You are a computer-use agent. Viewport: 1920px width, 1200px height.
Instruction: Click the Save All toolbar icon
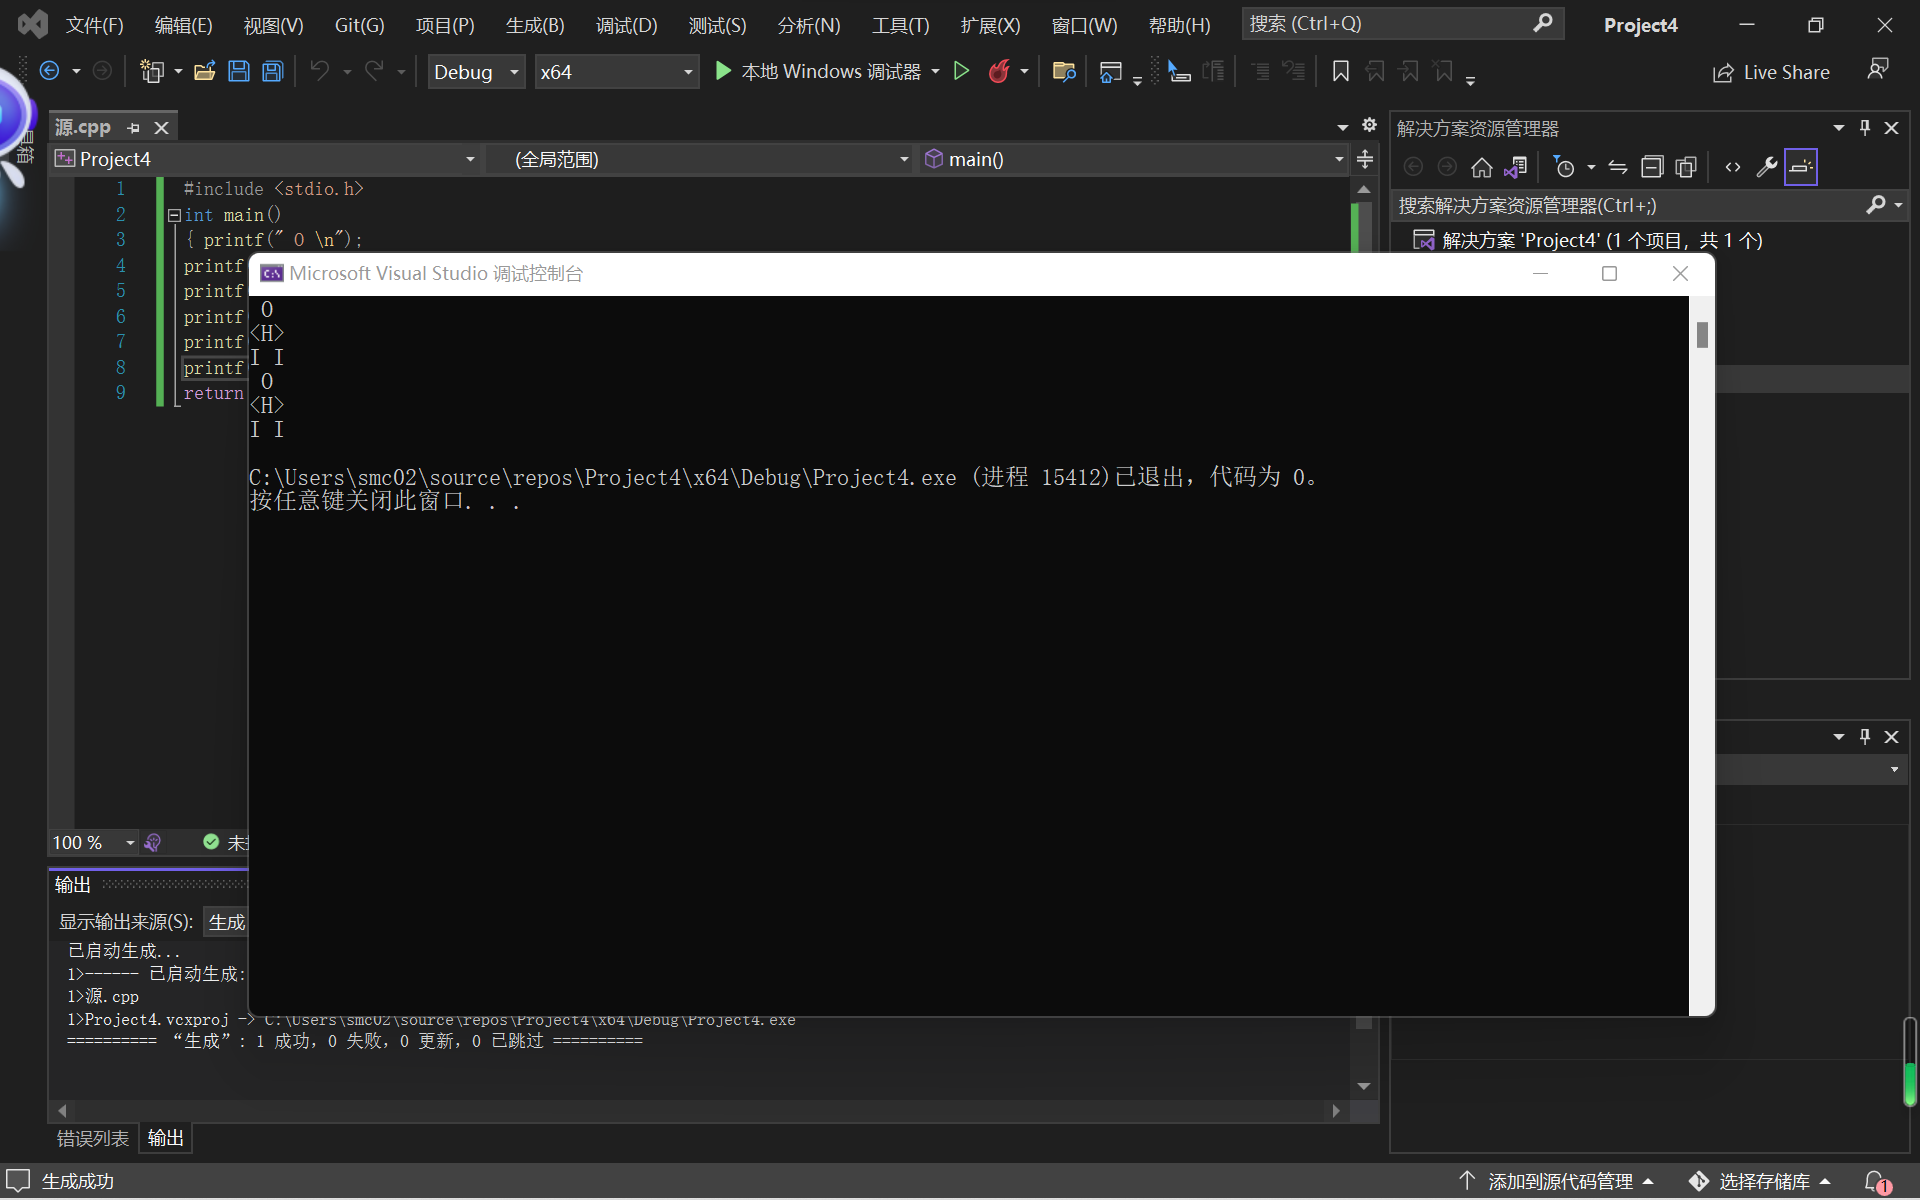point(272,71)
